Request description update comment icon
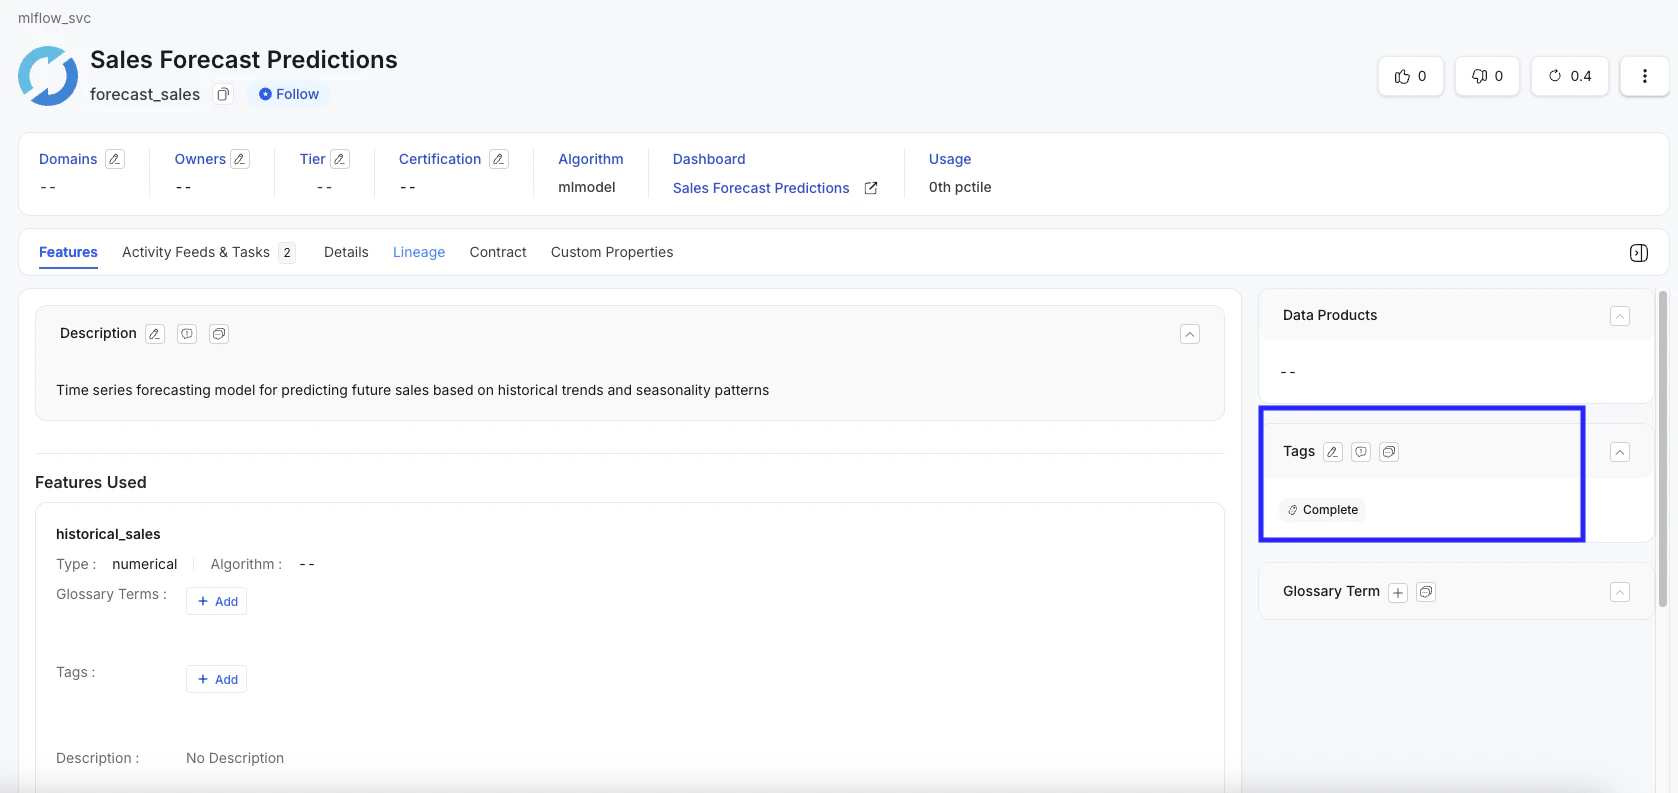 [187, 334]
